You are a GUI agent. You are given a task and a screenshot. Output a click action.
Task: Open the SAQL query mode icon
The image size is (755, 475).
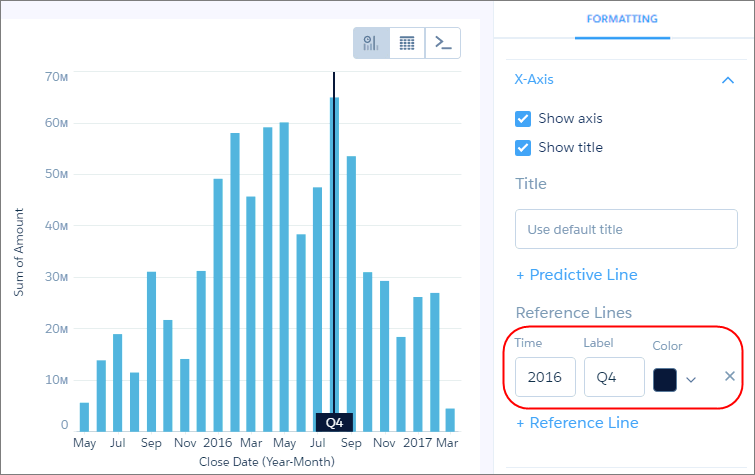(x=443, y=43)
